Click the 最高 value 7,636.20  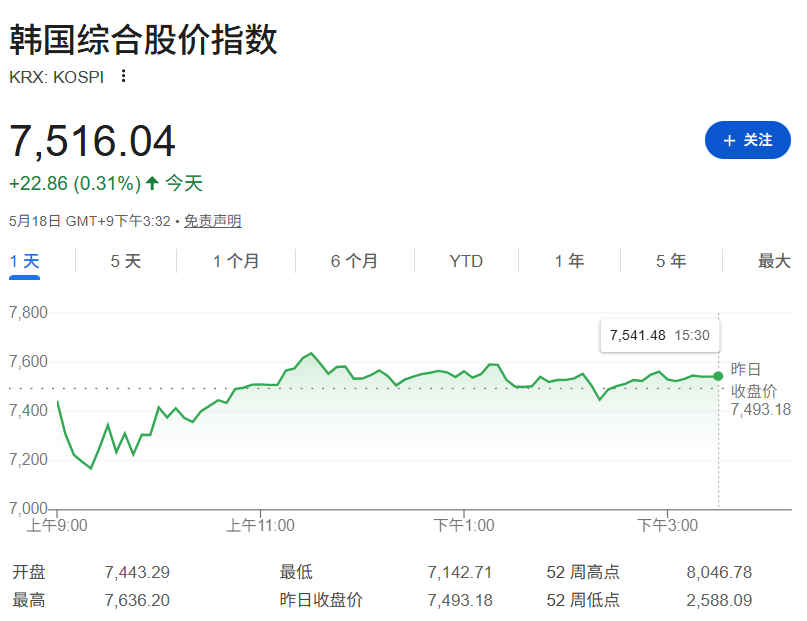pos(137,600)
